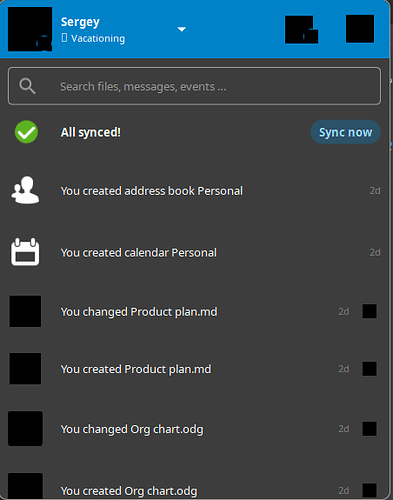Open the local folder icon in header
393x500 pixels.
[x=301, y=29]
